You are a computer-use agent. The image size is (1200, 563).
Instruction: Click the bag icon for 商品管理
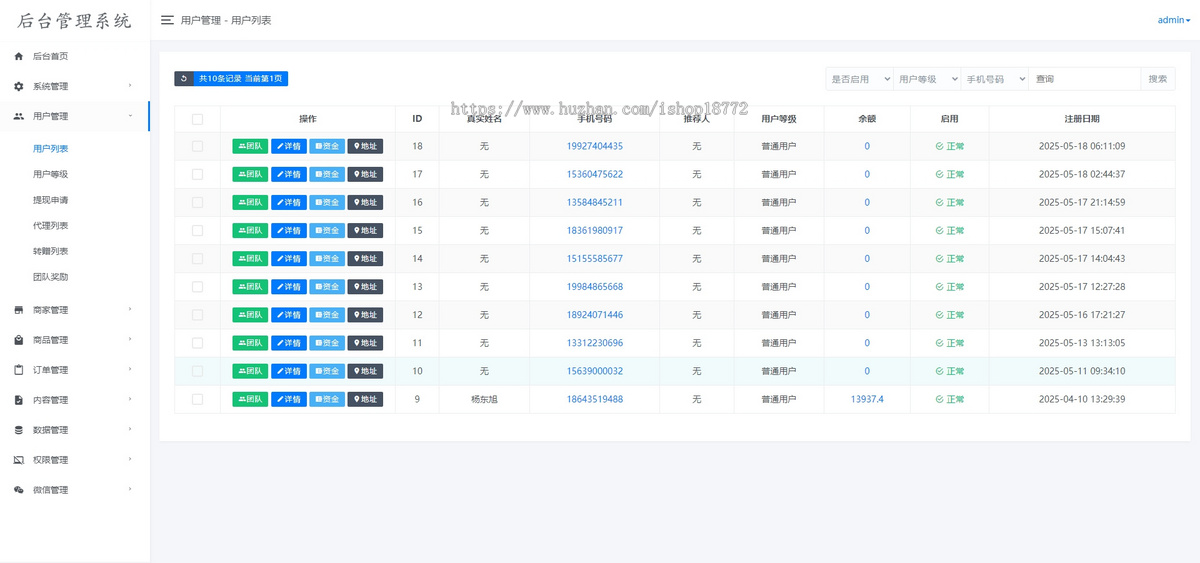[18, 340]
